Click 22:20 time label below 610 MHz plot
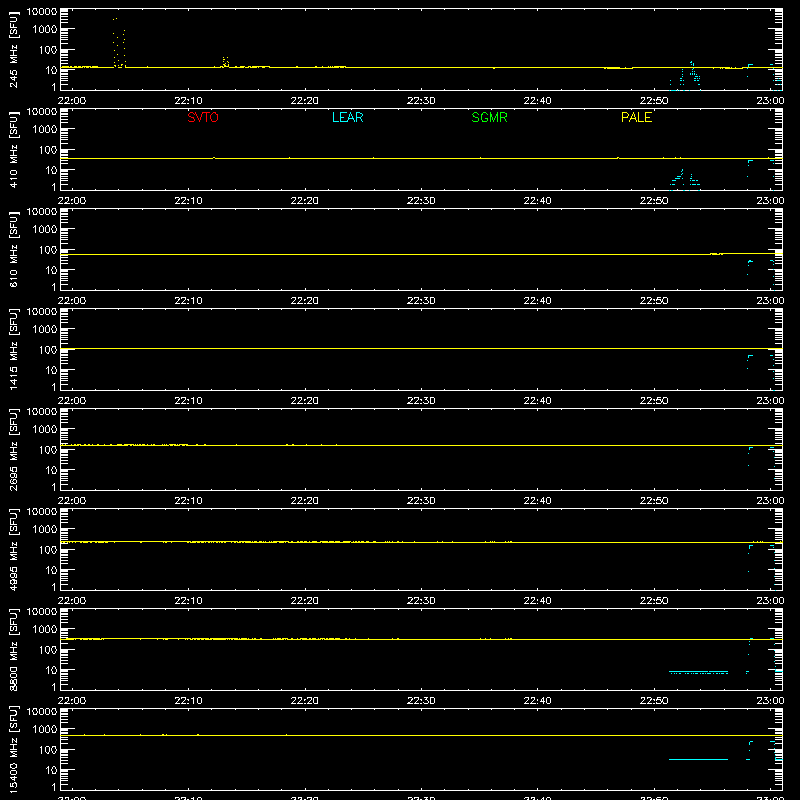The image size is (800, 800). tap(305, 301)
